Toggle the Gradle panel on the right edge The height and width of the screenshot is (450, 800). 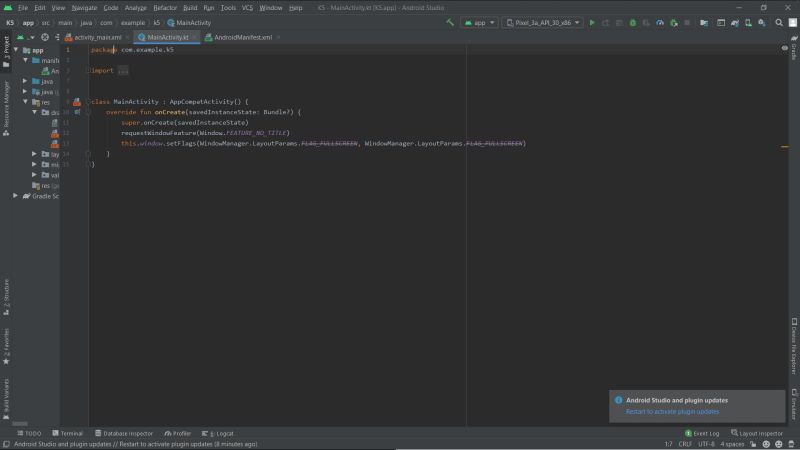(x=794, y=47)
